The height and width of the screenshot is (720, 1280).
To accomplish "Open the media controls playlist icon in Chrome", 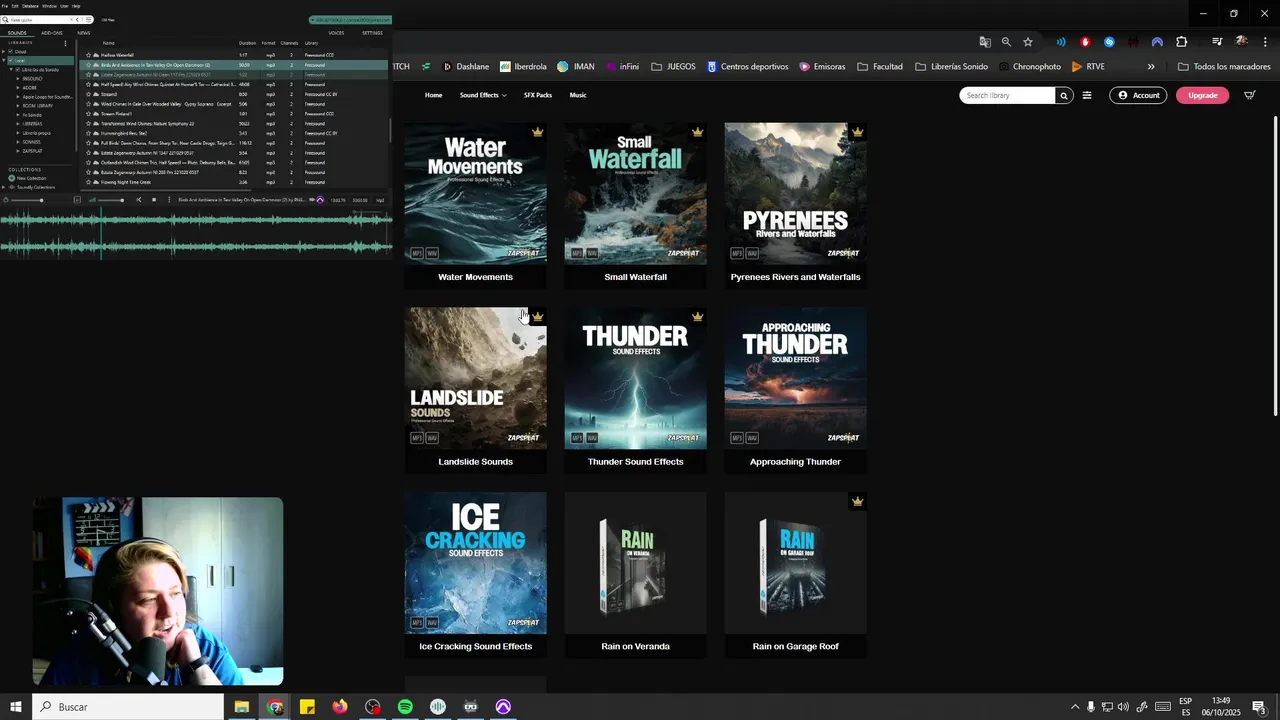I will 1217,42.
